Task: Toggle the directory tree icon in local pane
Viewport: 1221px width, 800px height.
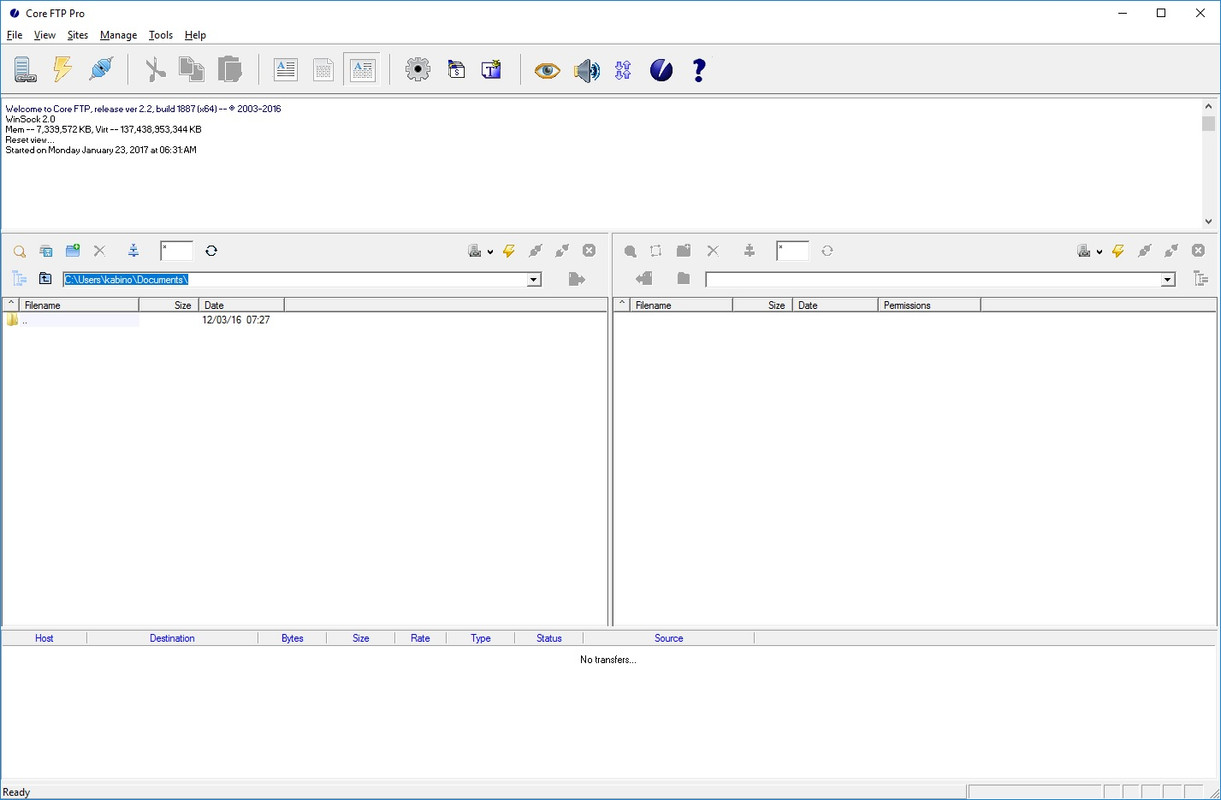Action: 19,279
